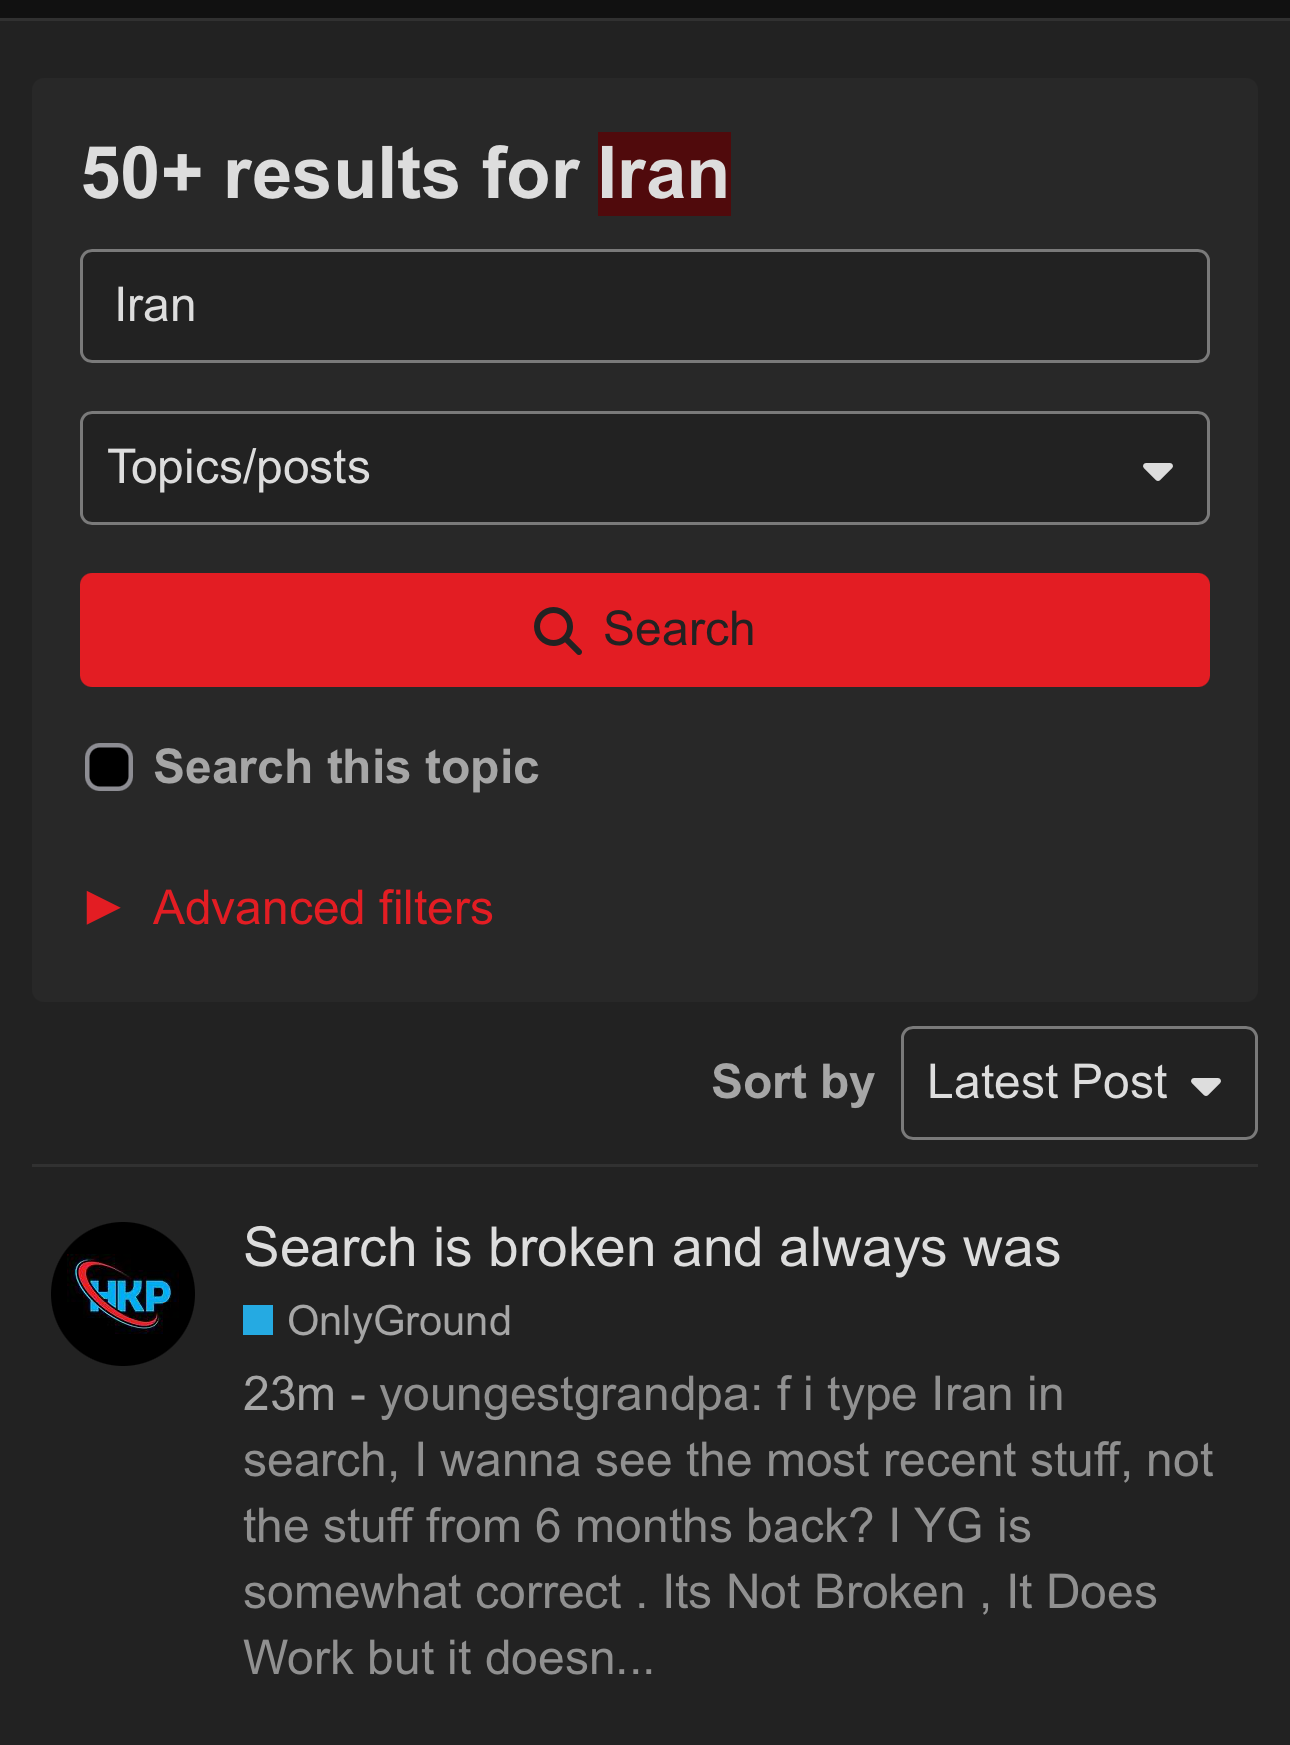Image resolution: width=1290 pixels, height=1745 pixels.
Task: Click the Search text on the button
Action: [x=679, y=630]
